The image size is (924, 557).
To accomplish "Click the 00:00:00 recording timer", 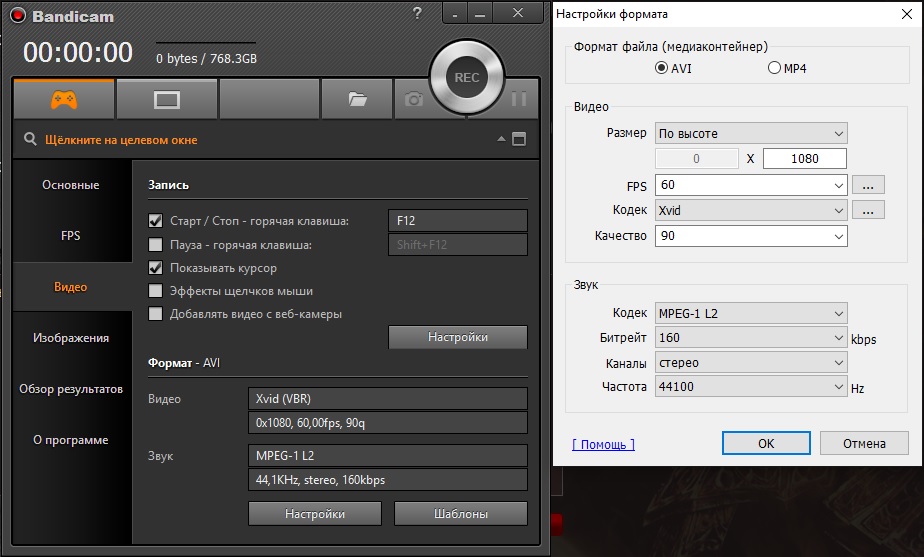I will point(78,53).
